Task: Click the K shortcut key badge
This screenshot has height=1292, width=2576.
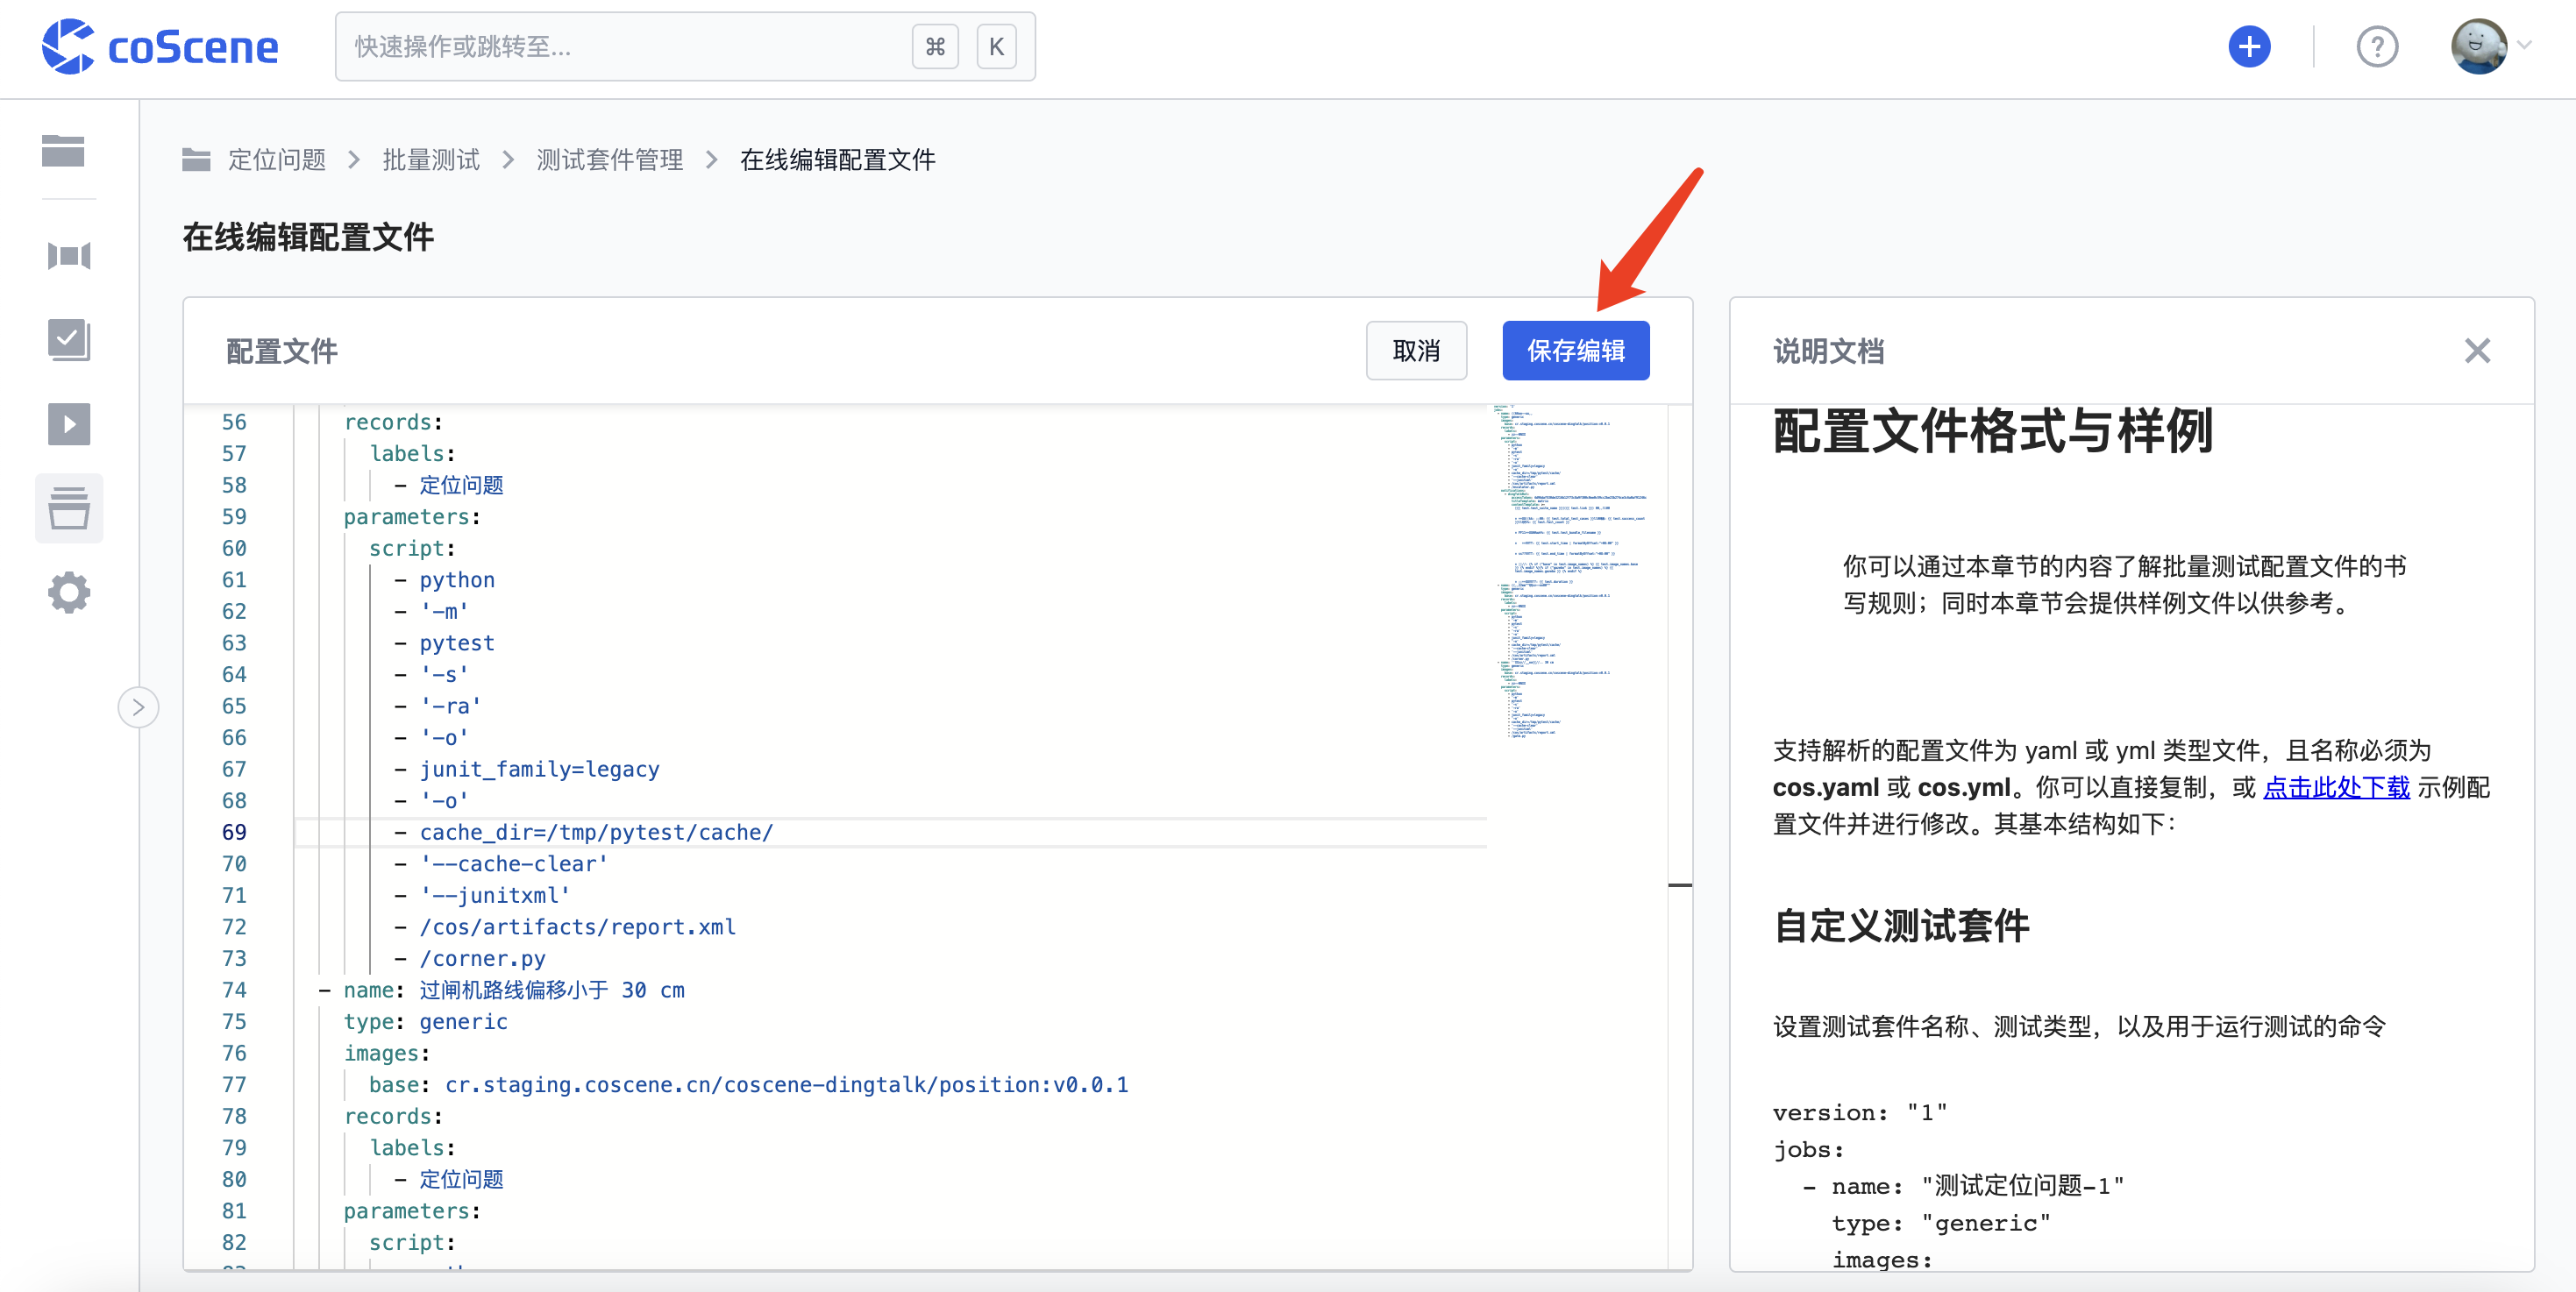Action: [x=996, y=46]
